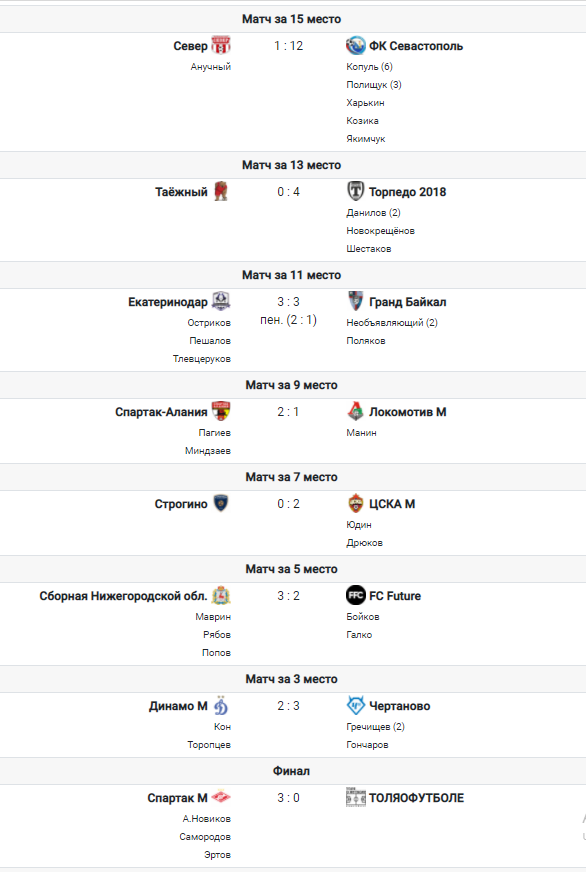Click the Север team logo
586x872 pixels.
[x=221, y=46]
